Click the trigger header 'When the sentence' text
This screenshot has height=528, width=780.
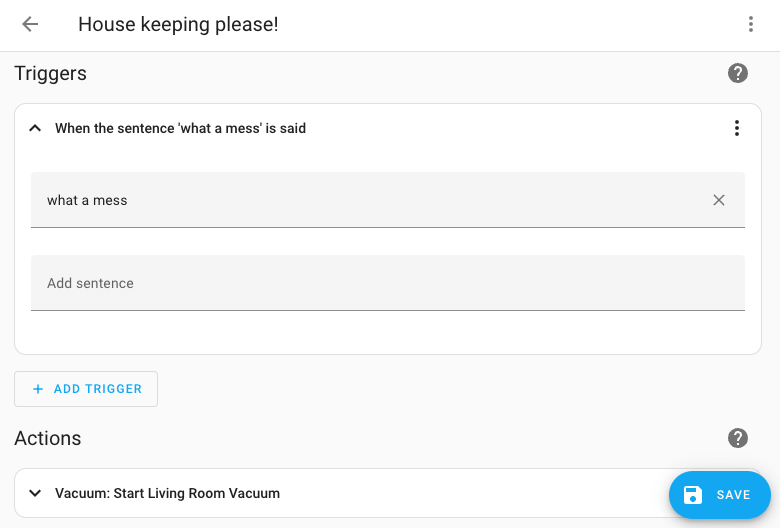pyautogui.click(x=180, y=128)
